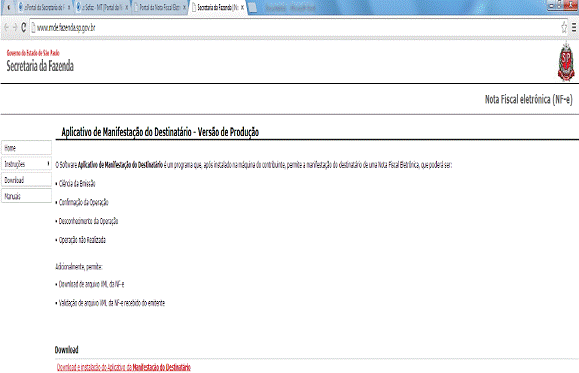Click the Confirmação da Operação bullet text
This screenshot has height=373, width=579.
(x=83, y=202)
